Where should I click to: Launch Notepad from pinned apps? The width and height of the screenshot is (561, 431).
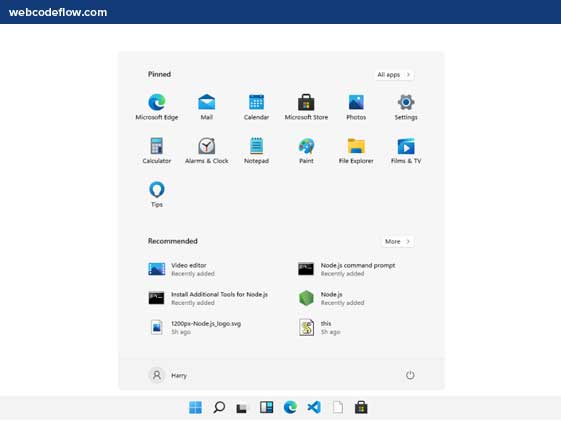tap(256, 150)
